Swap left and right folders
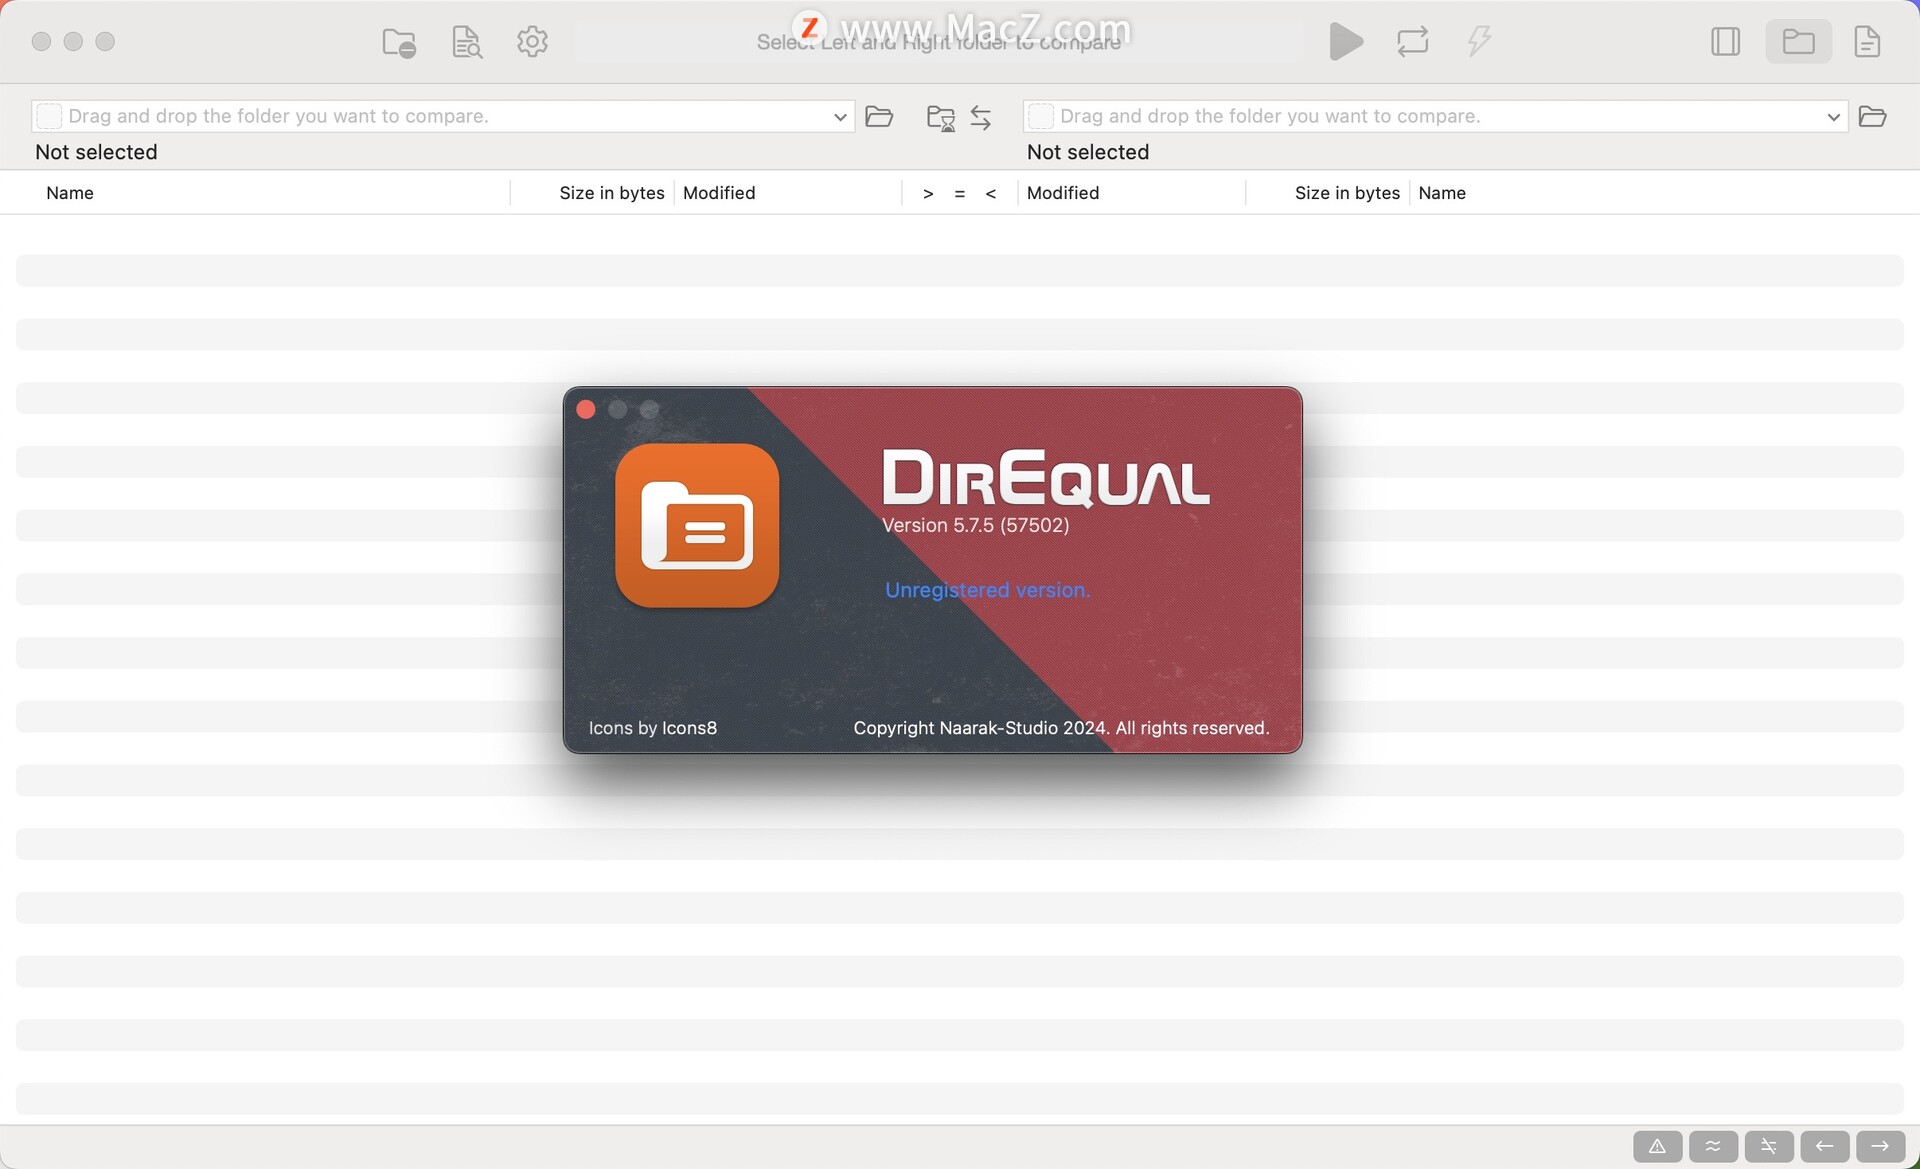 click(981, 118)
